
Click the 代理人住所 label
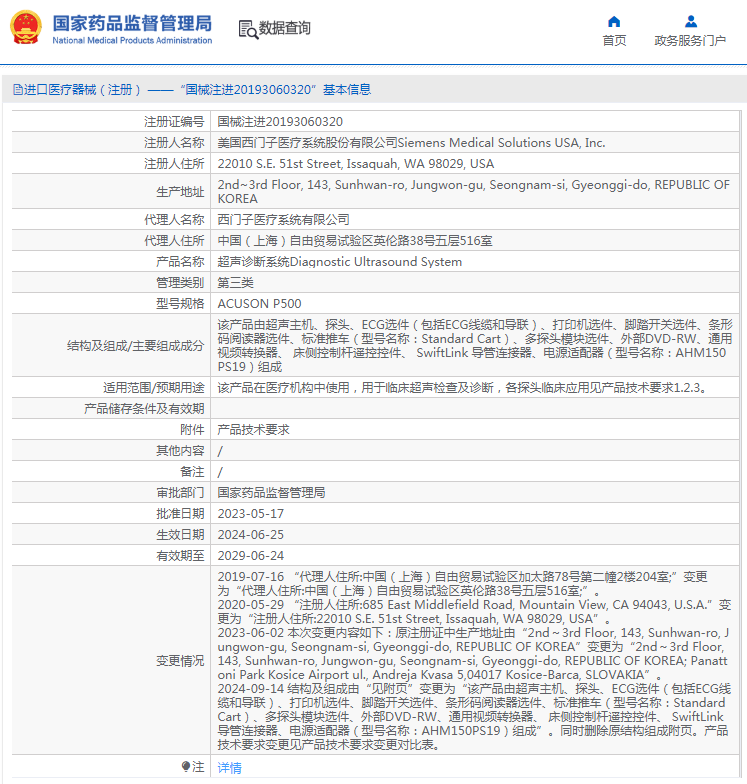tap(174, 240)
